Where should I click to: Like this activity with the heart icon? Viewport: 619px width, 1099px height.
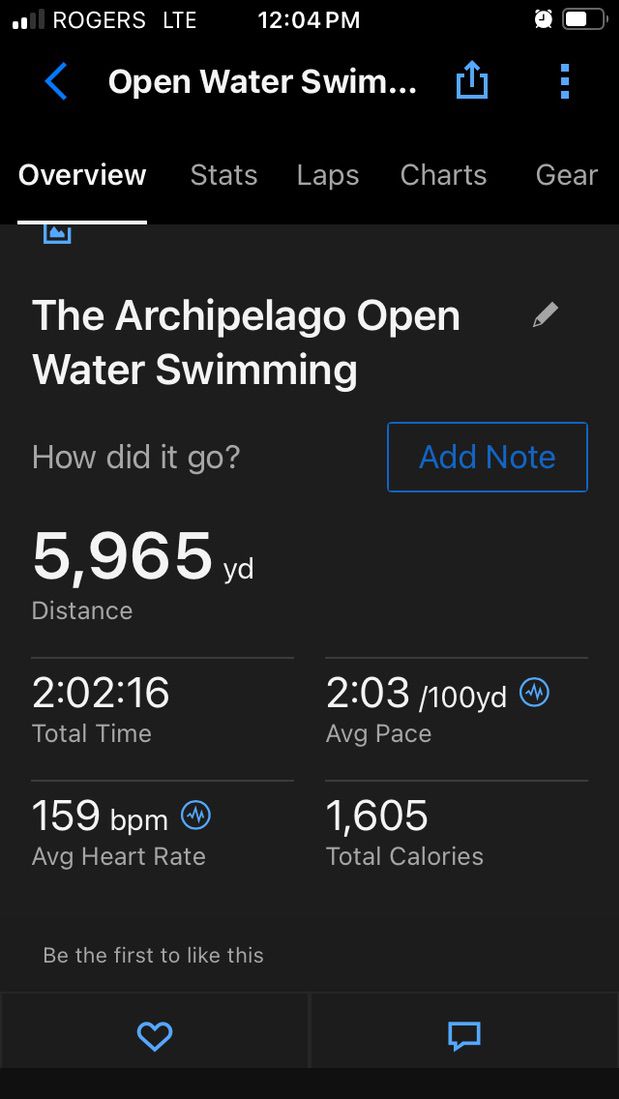tap(154, 1036)
